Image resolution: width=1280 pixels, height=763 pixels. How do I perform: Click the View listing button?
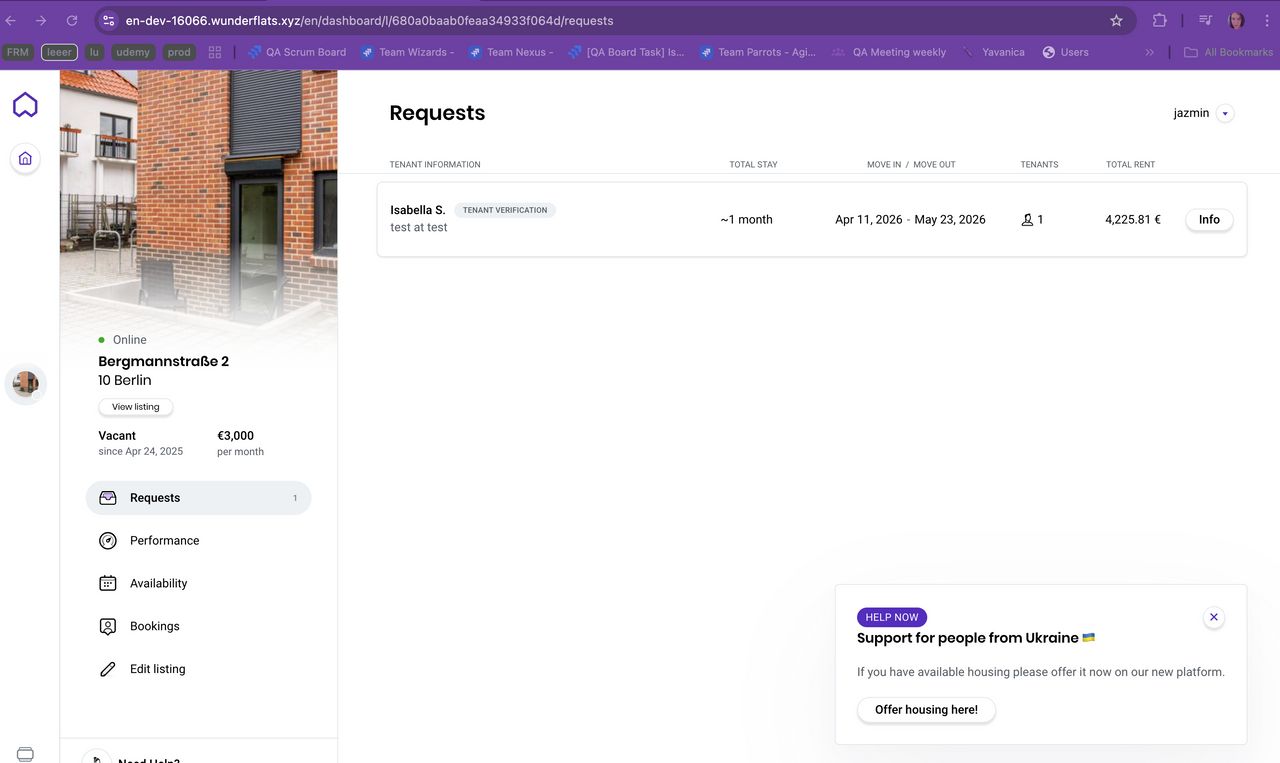click(x=135, y=407)
